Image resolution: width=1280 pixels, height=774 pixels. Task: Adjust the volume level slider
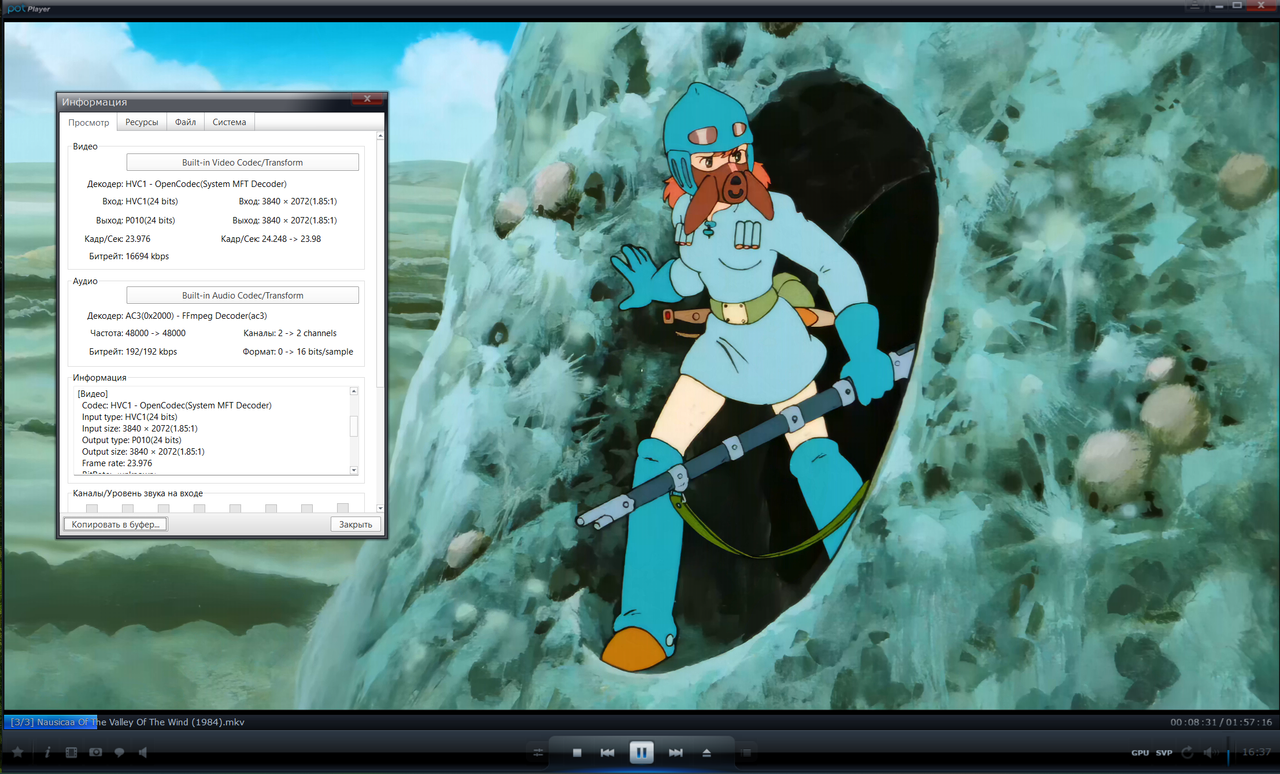pyautogui.click(x=1228, y=752)
